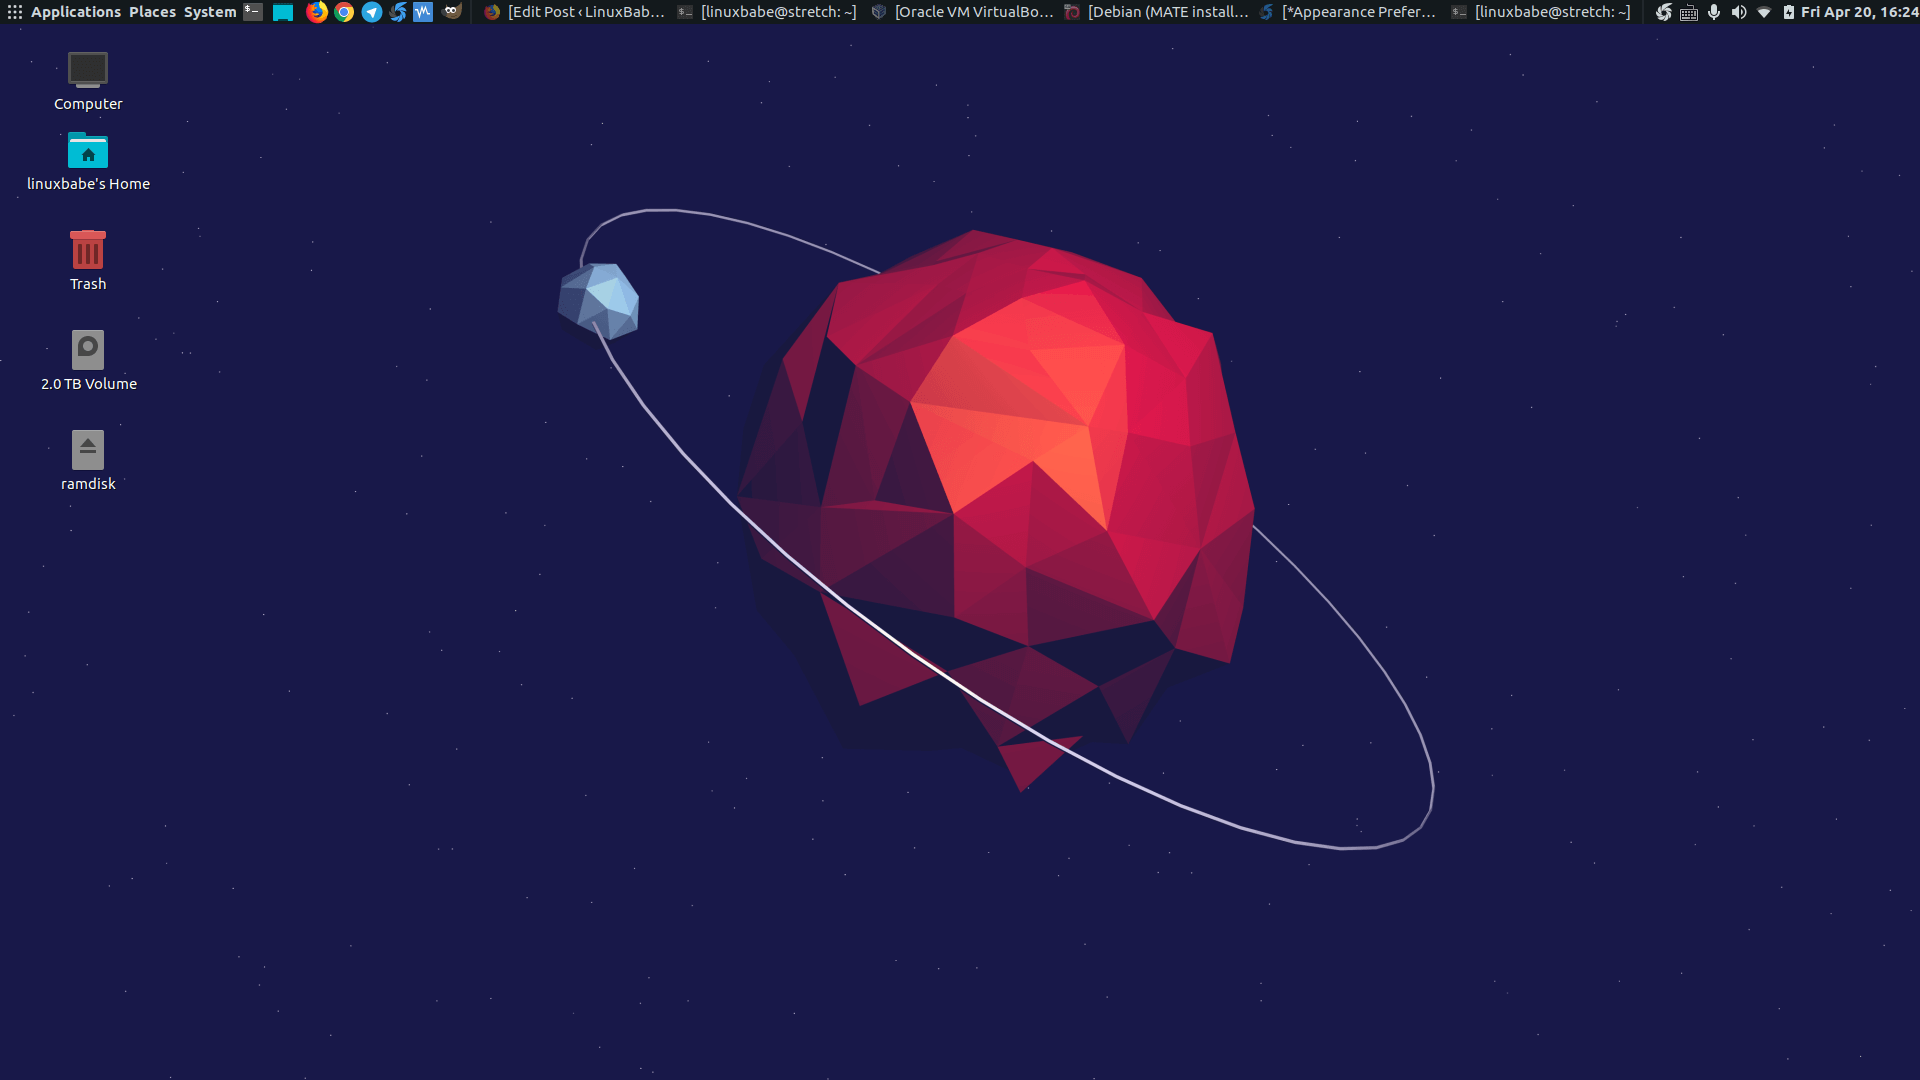Open the terminal launcher icon

254,12
